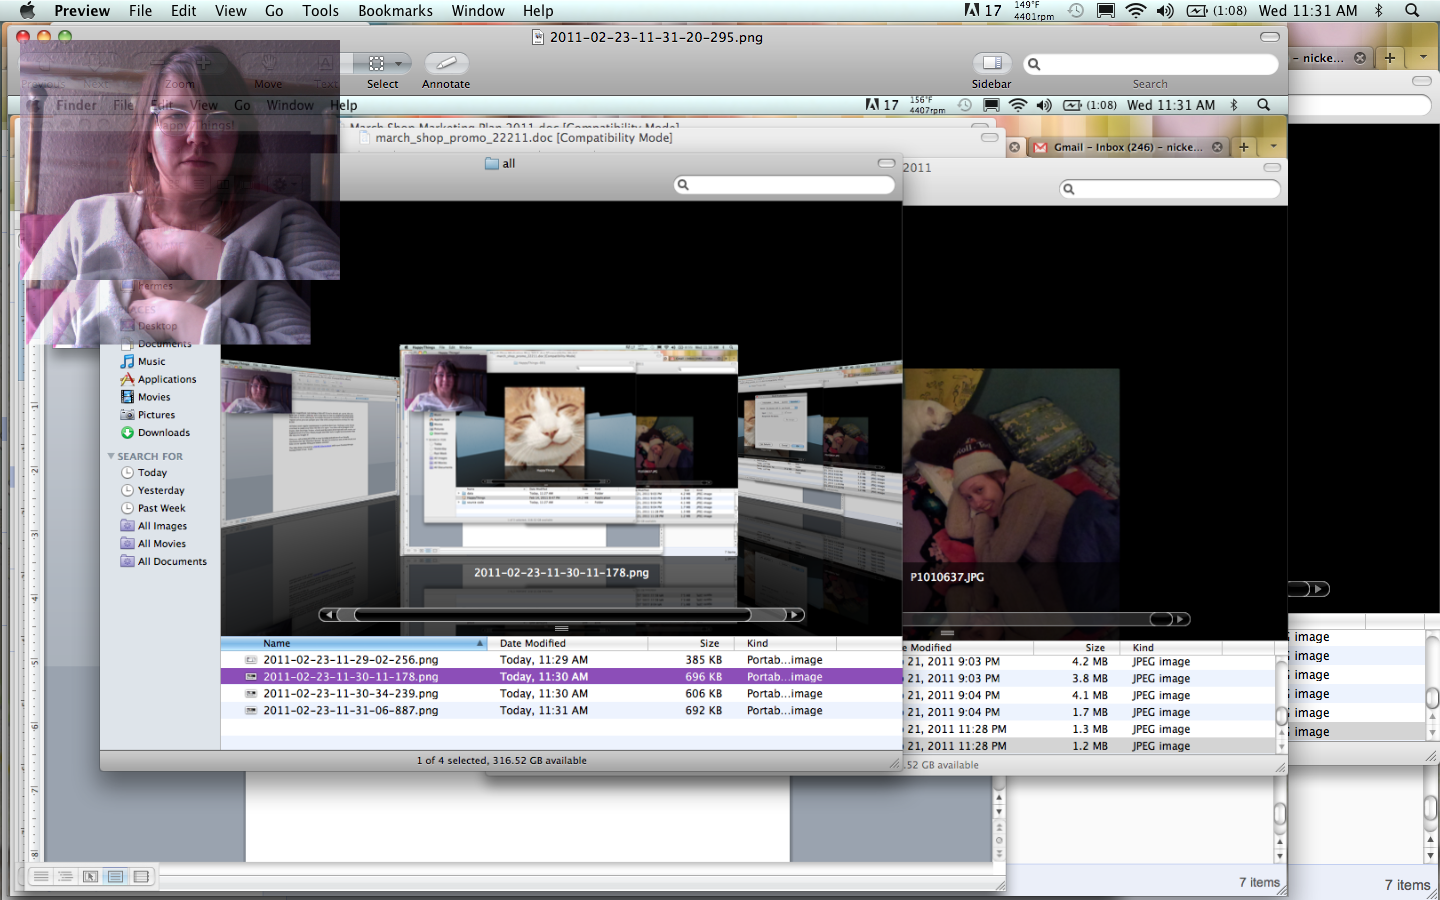1440x900 pixels.
Task: Switch to print layout view button at bottom left
Action: (115, 877)
